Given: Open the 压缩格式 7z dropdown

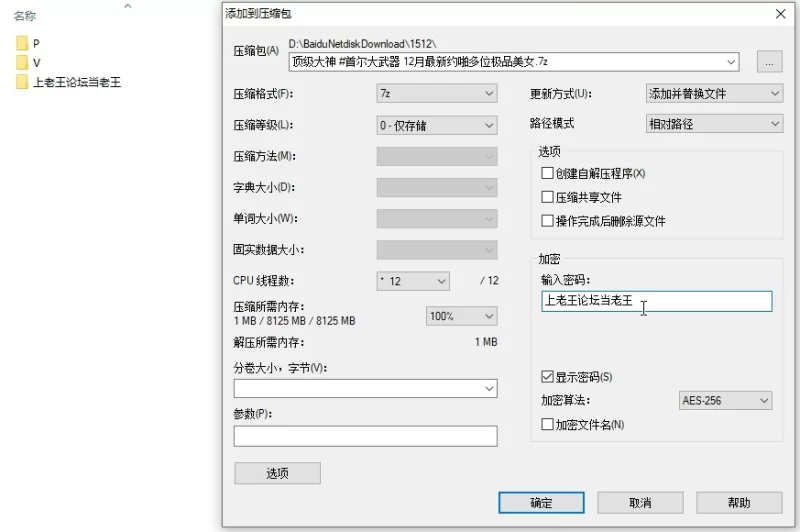Looking at the screenshot, I should tap(437, 93).
